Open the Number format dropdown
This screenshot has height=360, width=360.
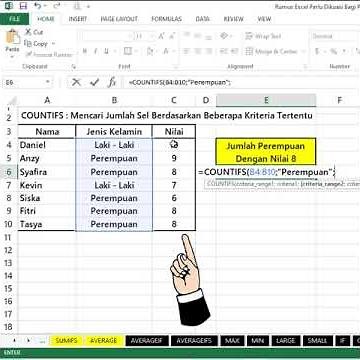pyautogui.click(x=335, y=36)
